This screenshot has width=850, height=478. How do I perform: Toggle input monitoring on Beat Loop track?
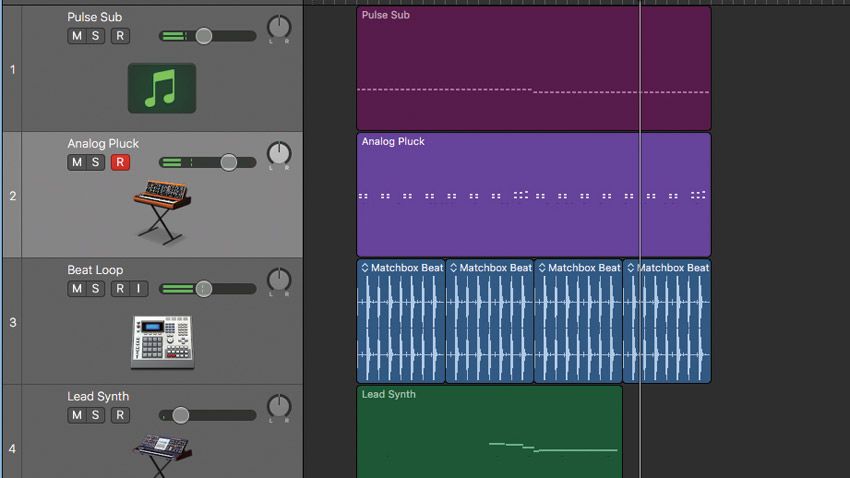139,288
